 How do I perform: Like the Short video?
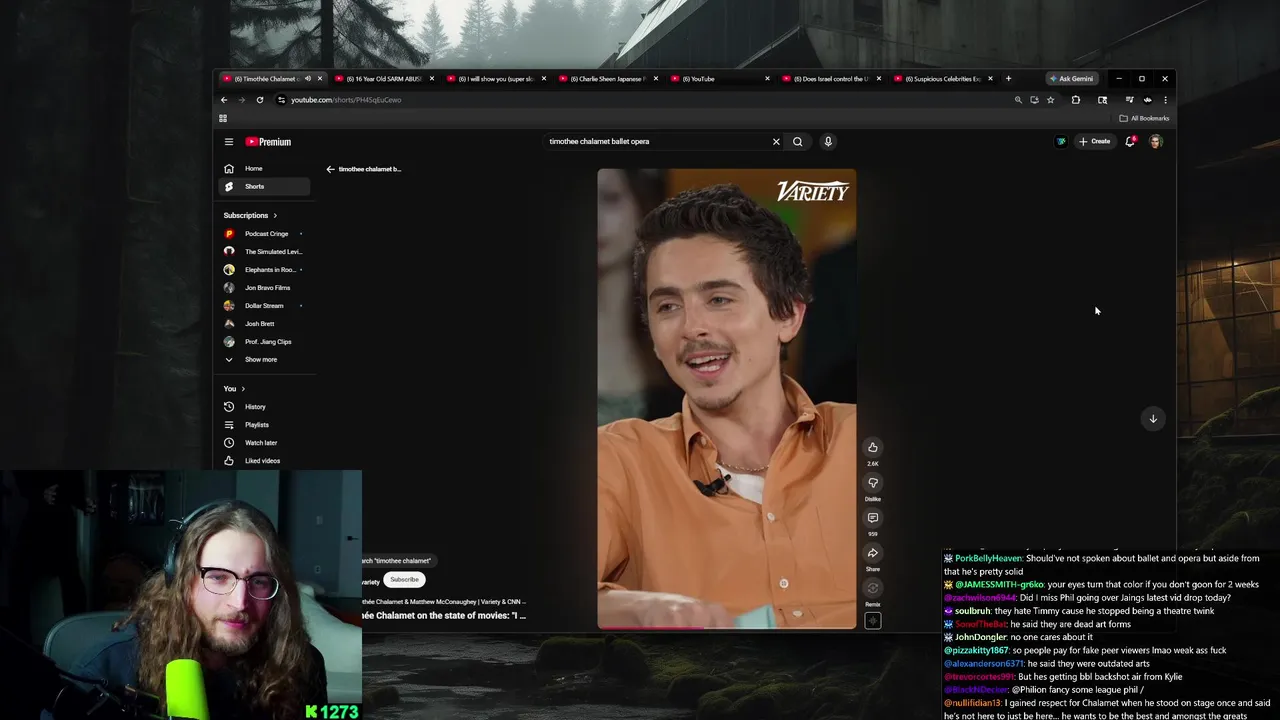873,447
